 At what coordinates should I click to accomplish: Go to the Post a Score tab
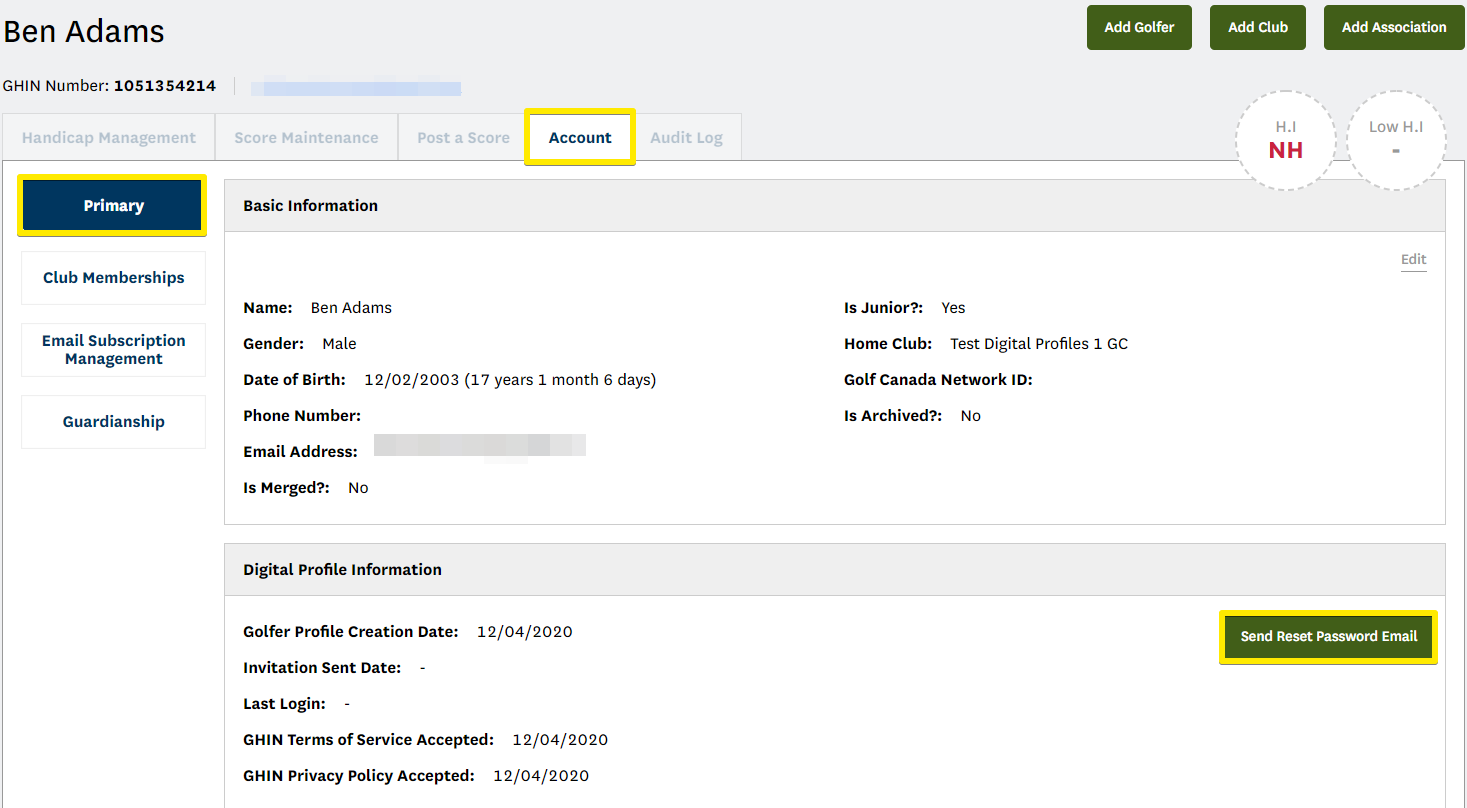click(x=463, y=137)
